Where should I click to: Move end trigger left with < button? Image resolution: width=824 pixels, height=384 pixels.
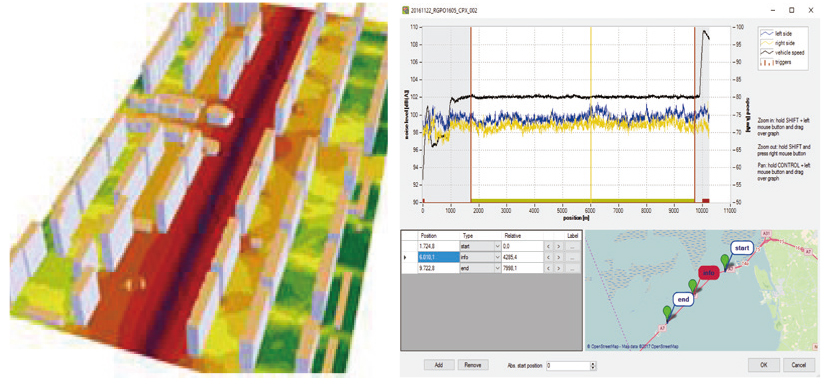tap(549, 268)
